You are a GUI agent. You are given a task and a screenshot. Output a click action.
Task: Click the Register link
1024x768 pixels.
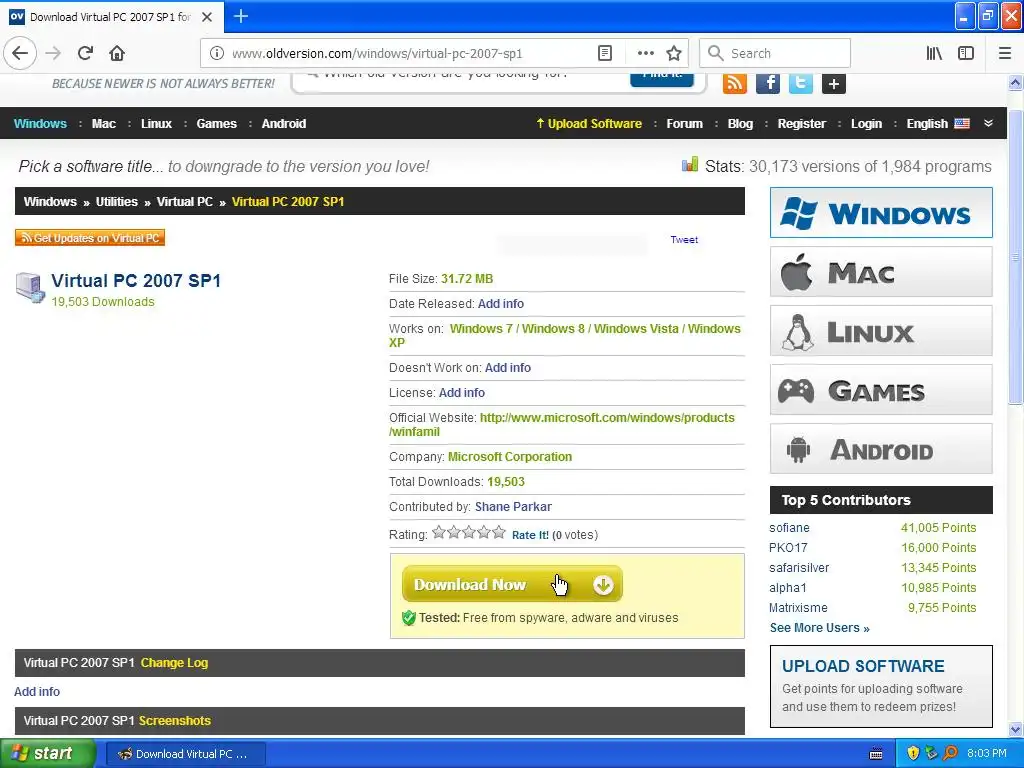click(x=801, y=123)
